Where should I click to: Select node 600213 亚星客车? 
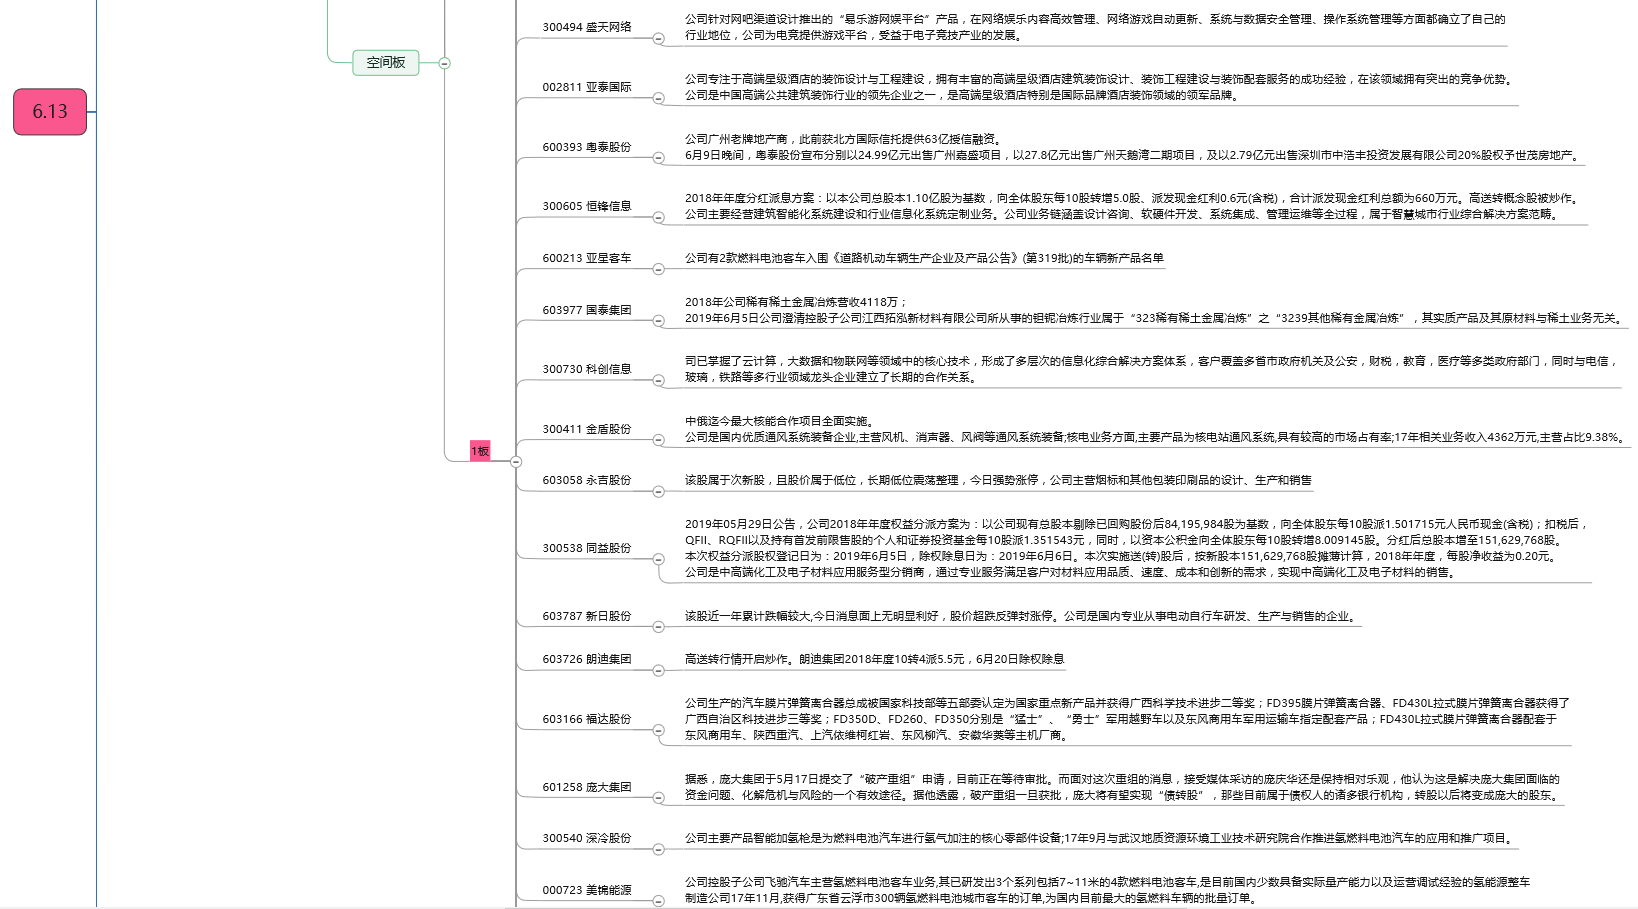tap(587, 258)
